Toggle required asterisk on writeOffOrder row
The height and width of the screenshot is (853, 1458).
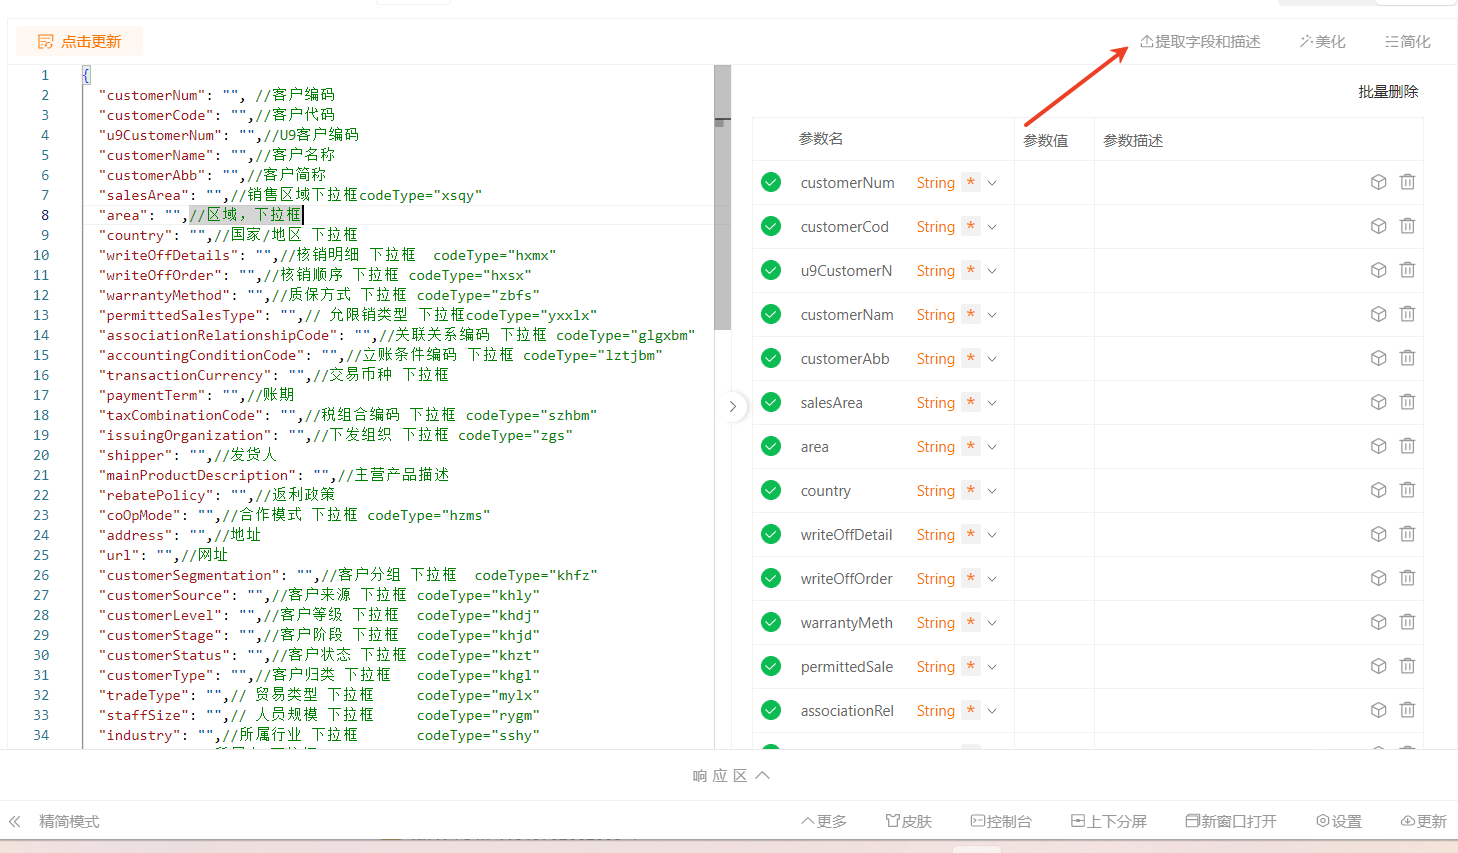[970, 578]
